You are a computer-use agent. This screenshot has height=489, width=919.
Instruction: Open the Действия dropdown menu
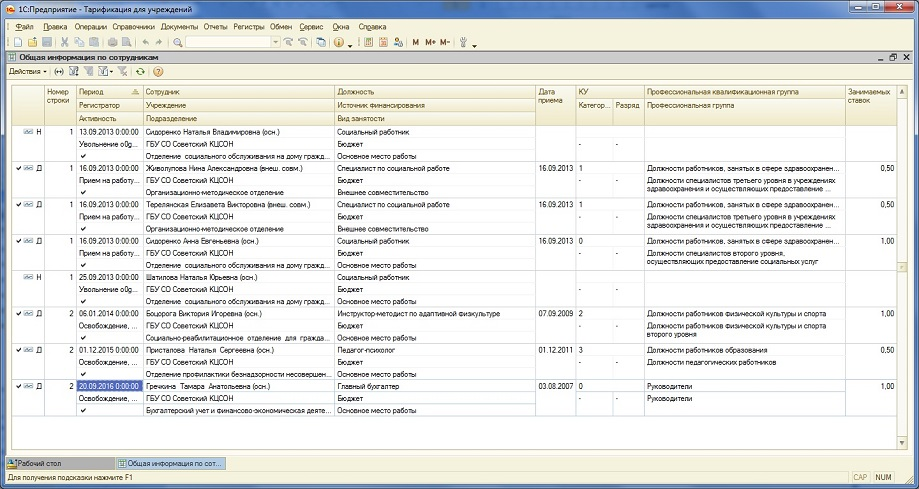pyautogui.click(x=27, y=72)
